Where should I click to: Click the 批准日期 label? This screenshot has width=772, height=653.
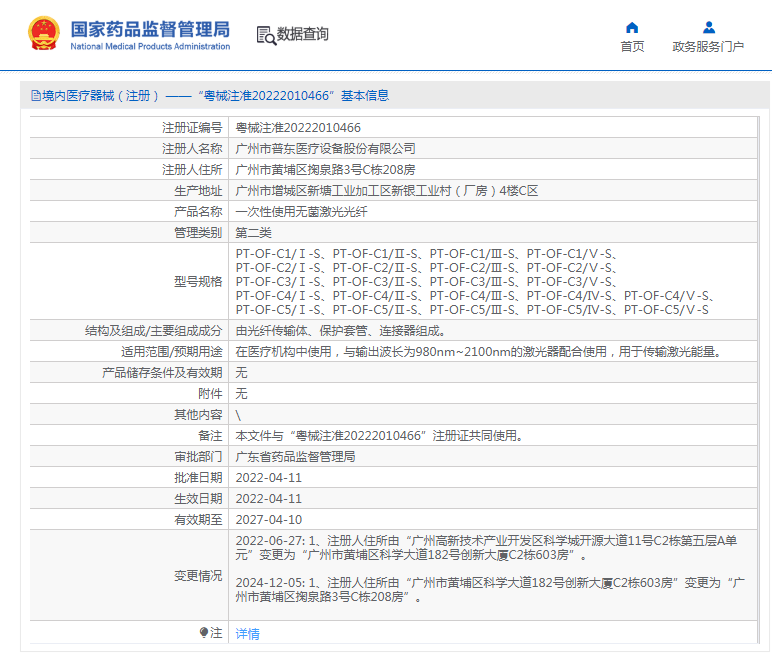point(198,478)
